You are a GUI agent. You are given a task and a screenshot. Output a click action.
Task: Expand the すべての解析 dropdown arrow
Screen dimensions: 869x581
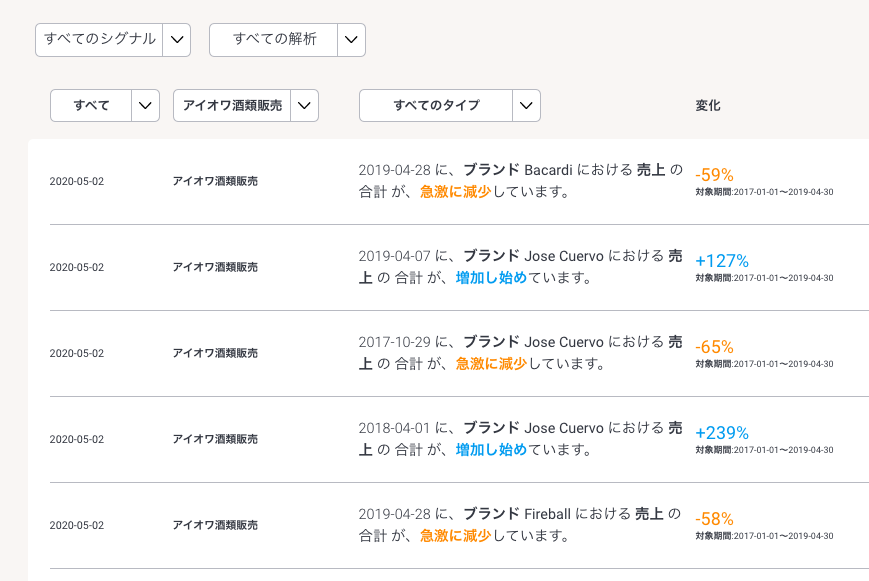[x=351, y=40]
